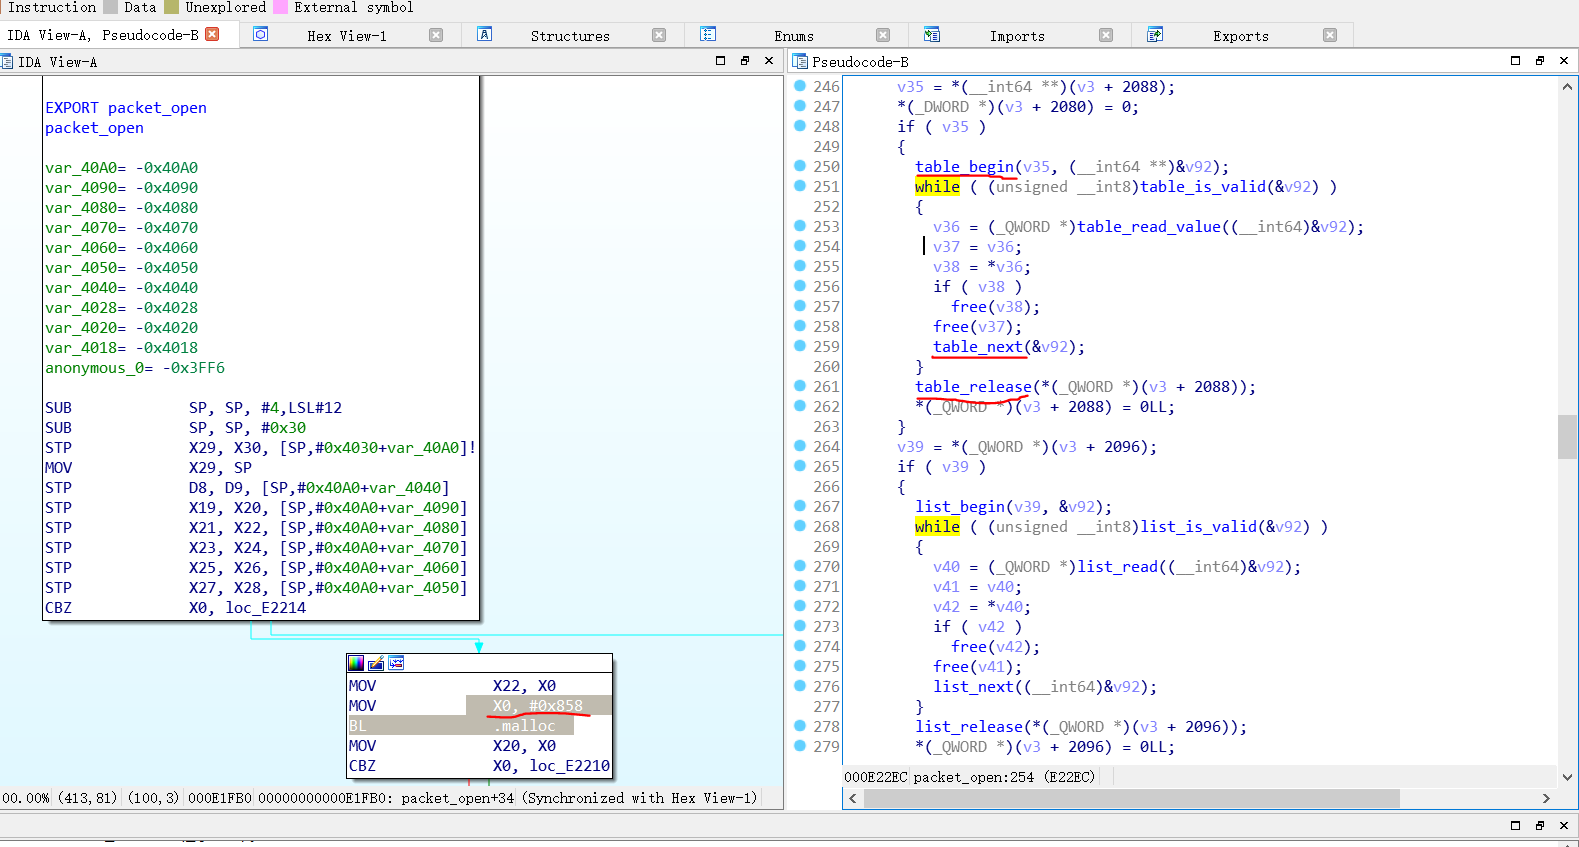Click the Pseudocode-B panel title icon

[x=800, y=62]
